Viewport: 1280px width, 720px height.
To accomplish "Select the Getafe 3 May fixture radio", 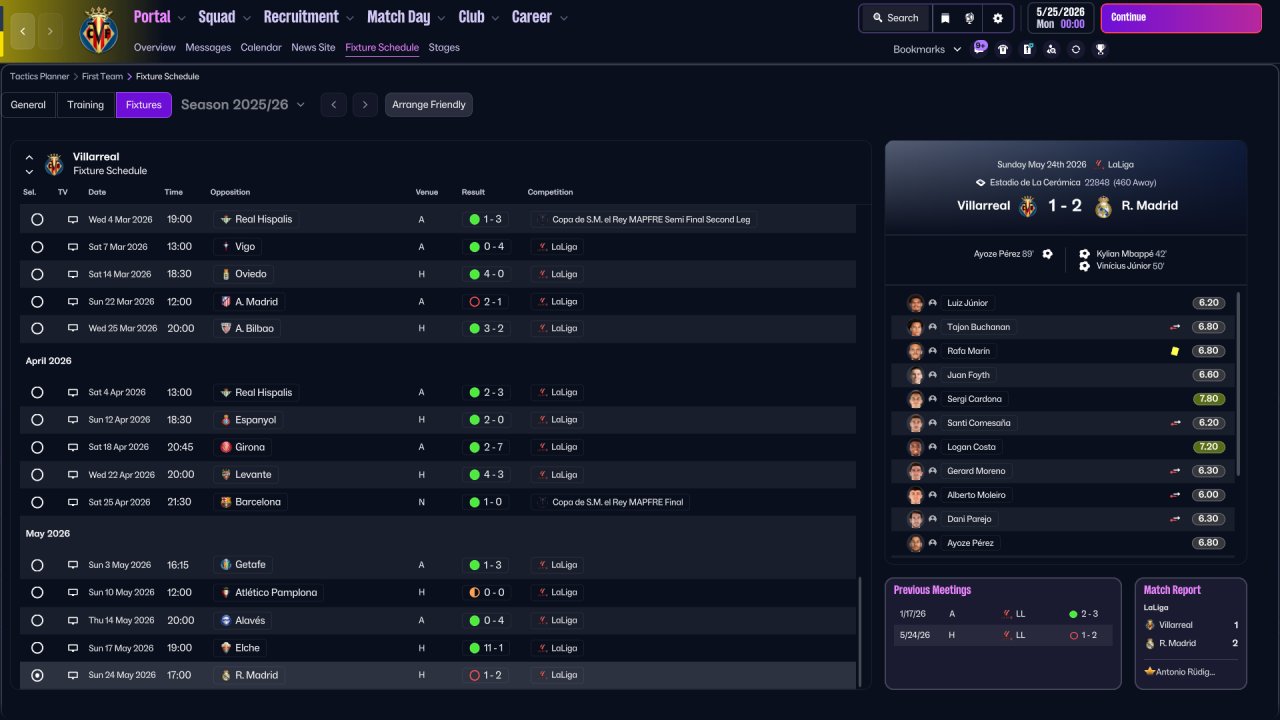I will 37,565.
